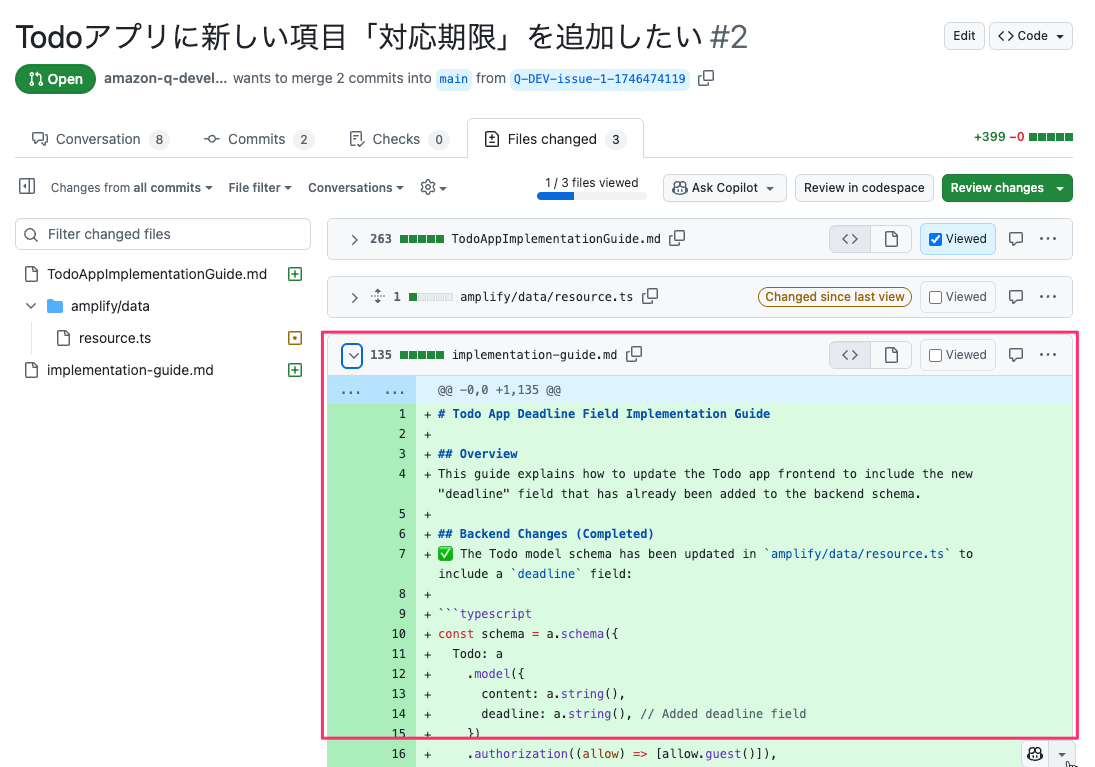Image resolution: width=1095 pixels, height=767 pixels.
Task: Show rich diff for implementation-guide.md
Action: [x=891, y=355]
